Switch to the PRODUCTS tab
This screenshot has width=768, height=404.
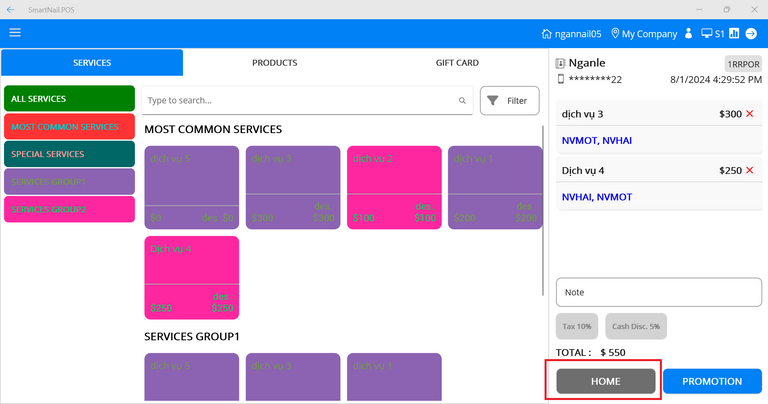coord(274,63)
